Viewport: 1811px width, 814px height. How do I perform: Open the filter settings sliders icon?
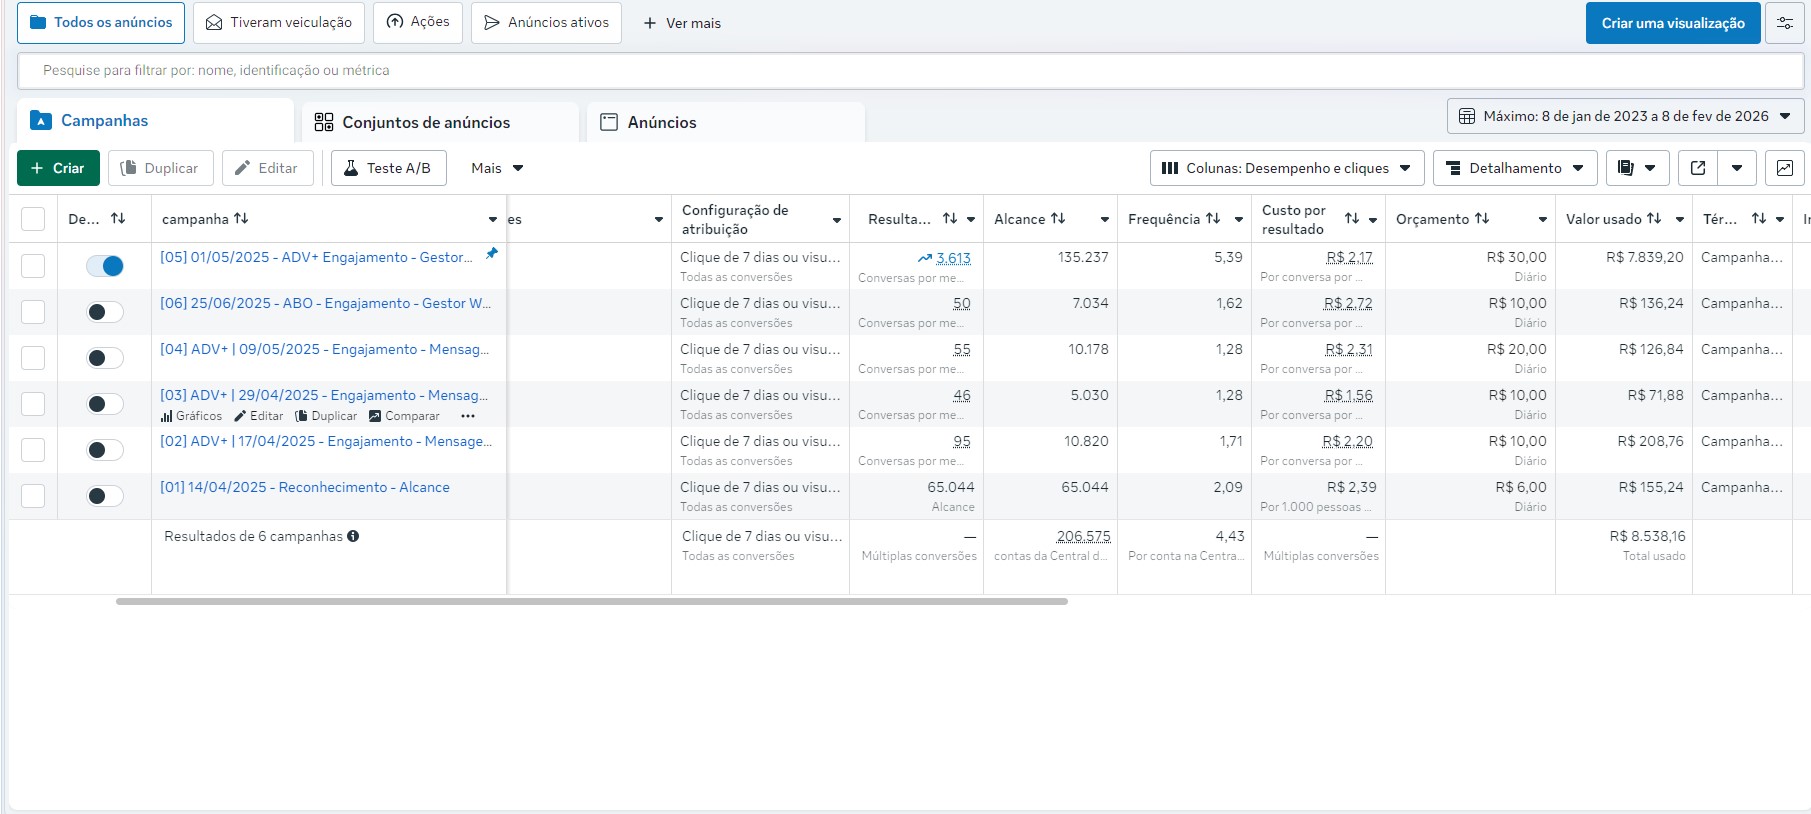tap(1784, 23)
